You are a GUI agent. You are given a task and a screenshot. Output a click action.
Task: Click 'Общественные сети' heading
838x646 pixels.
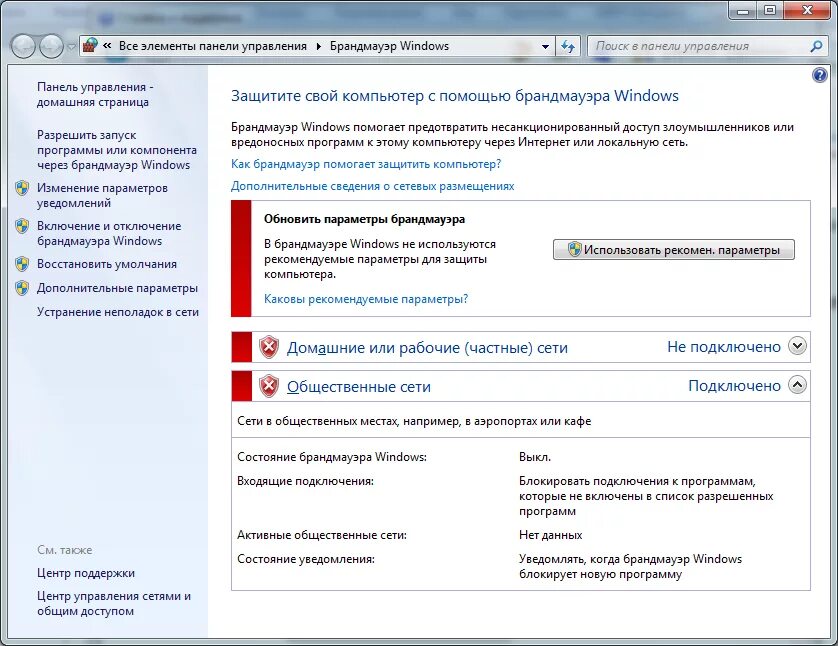(359, 387)
